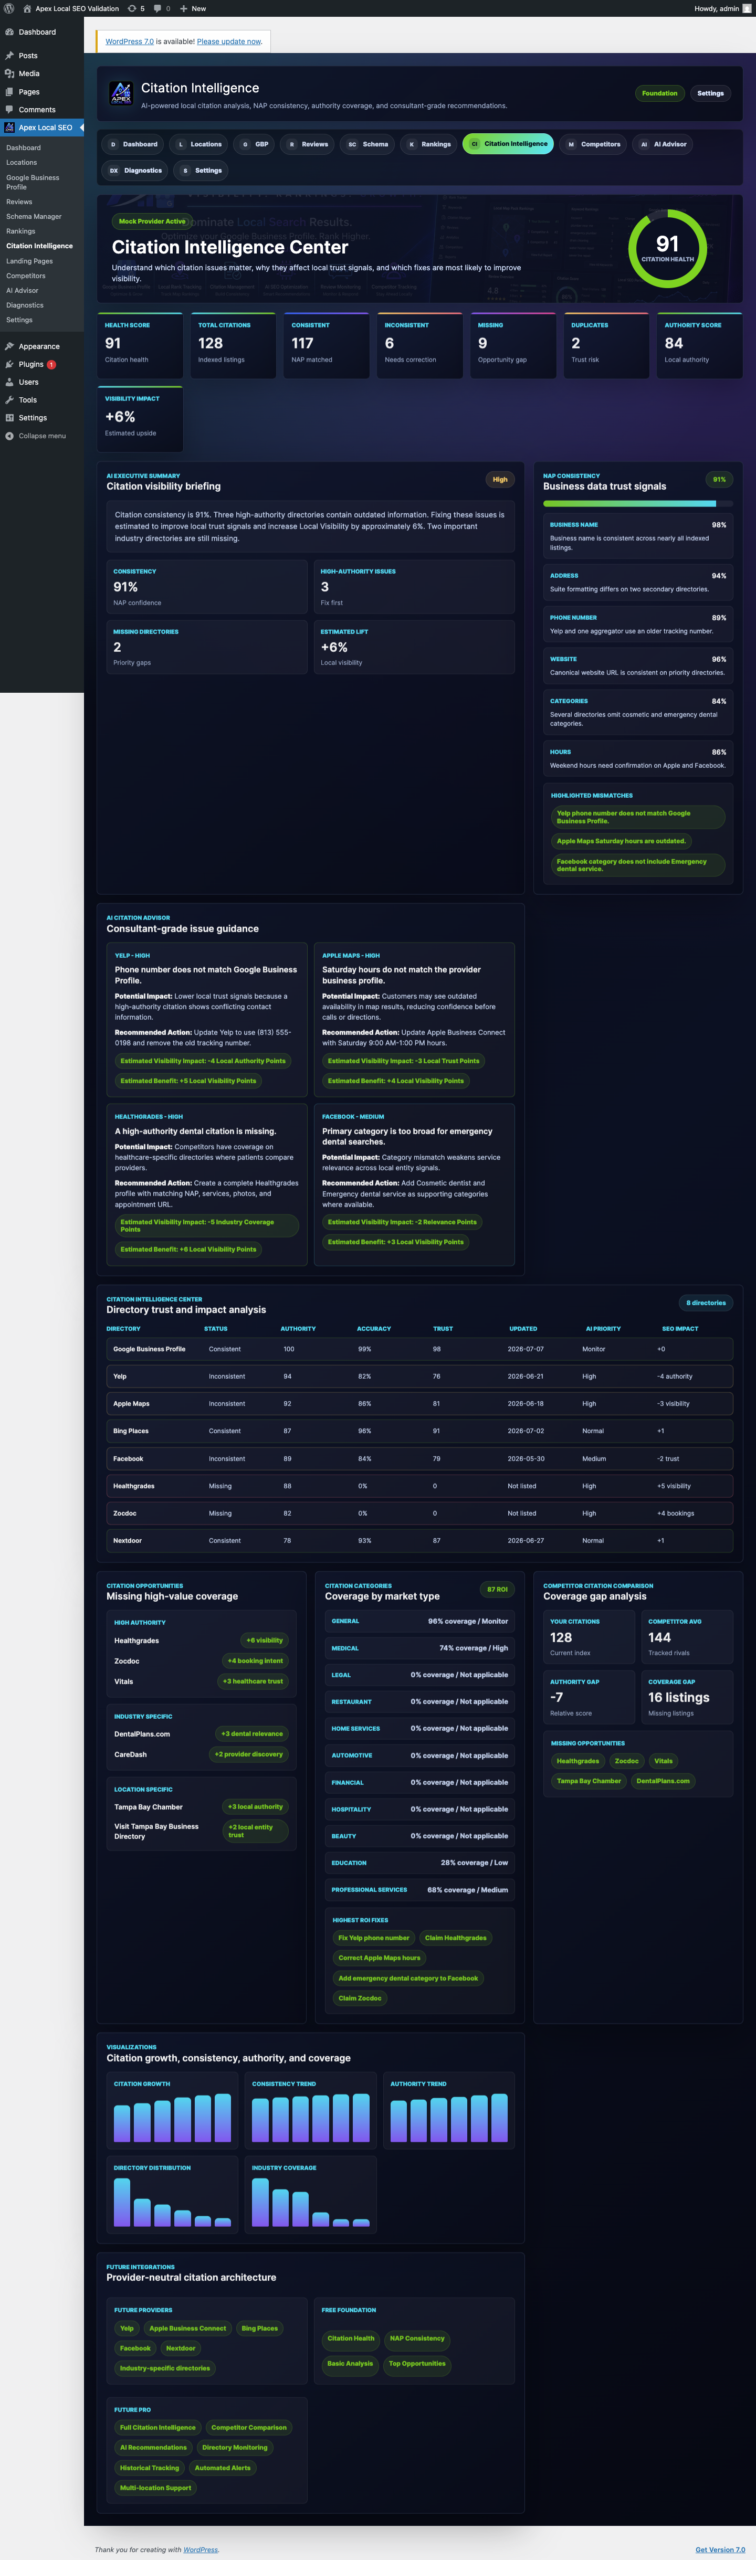Viewport: 756px width, 2560px height.
Task: Click the 91 Citation Health progress ring
Action: (x=667, y=248)
